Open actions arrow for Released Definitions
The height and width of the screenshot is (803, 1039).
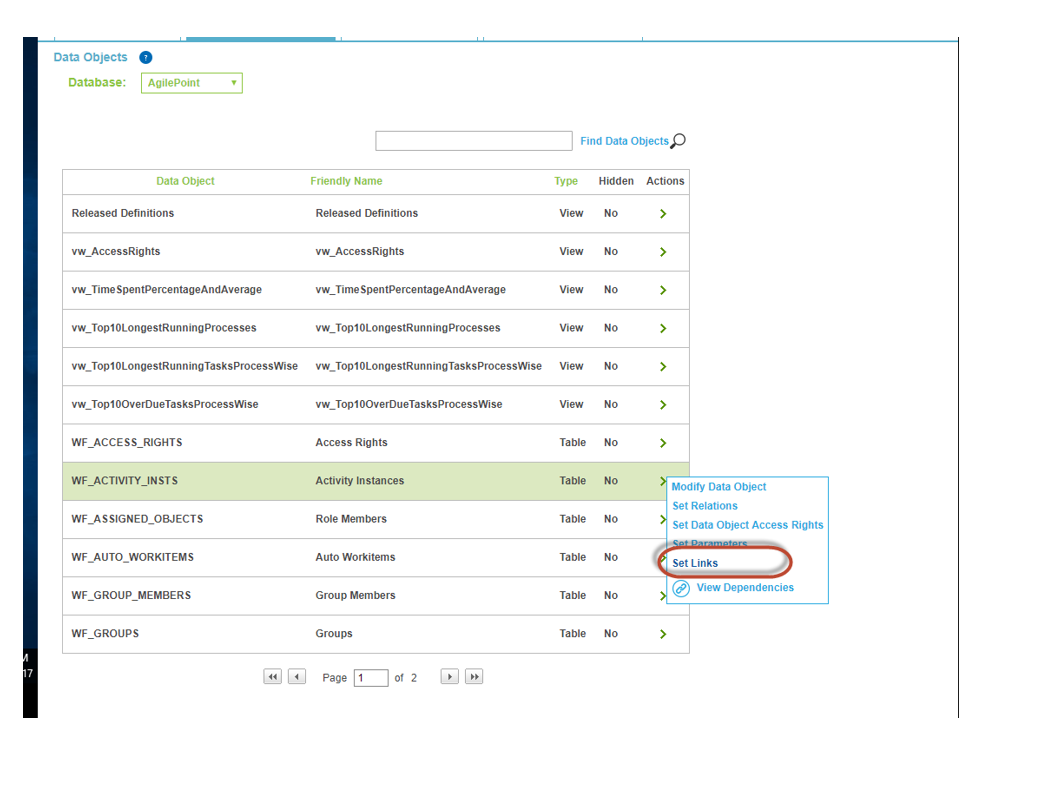coord(663,214)
